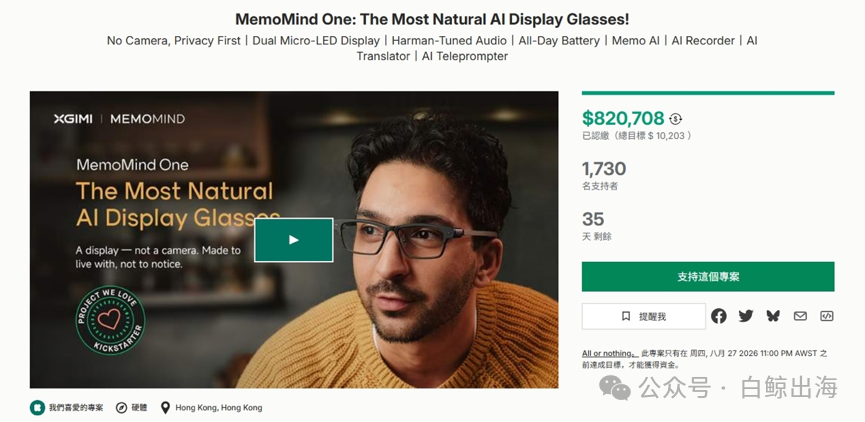
Task: Open the embed code icon
Action: click(x=826, y=316)
